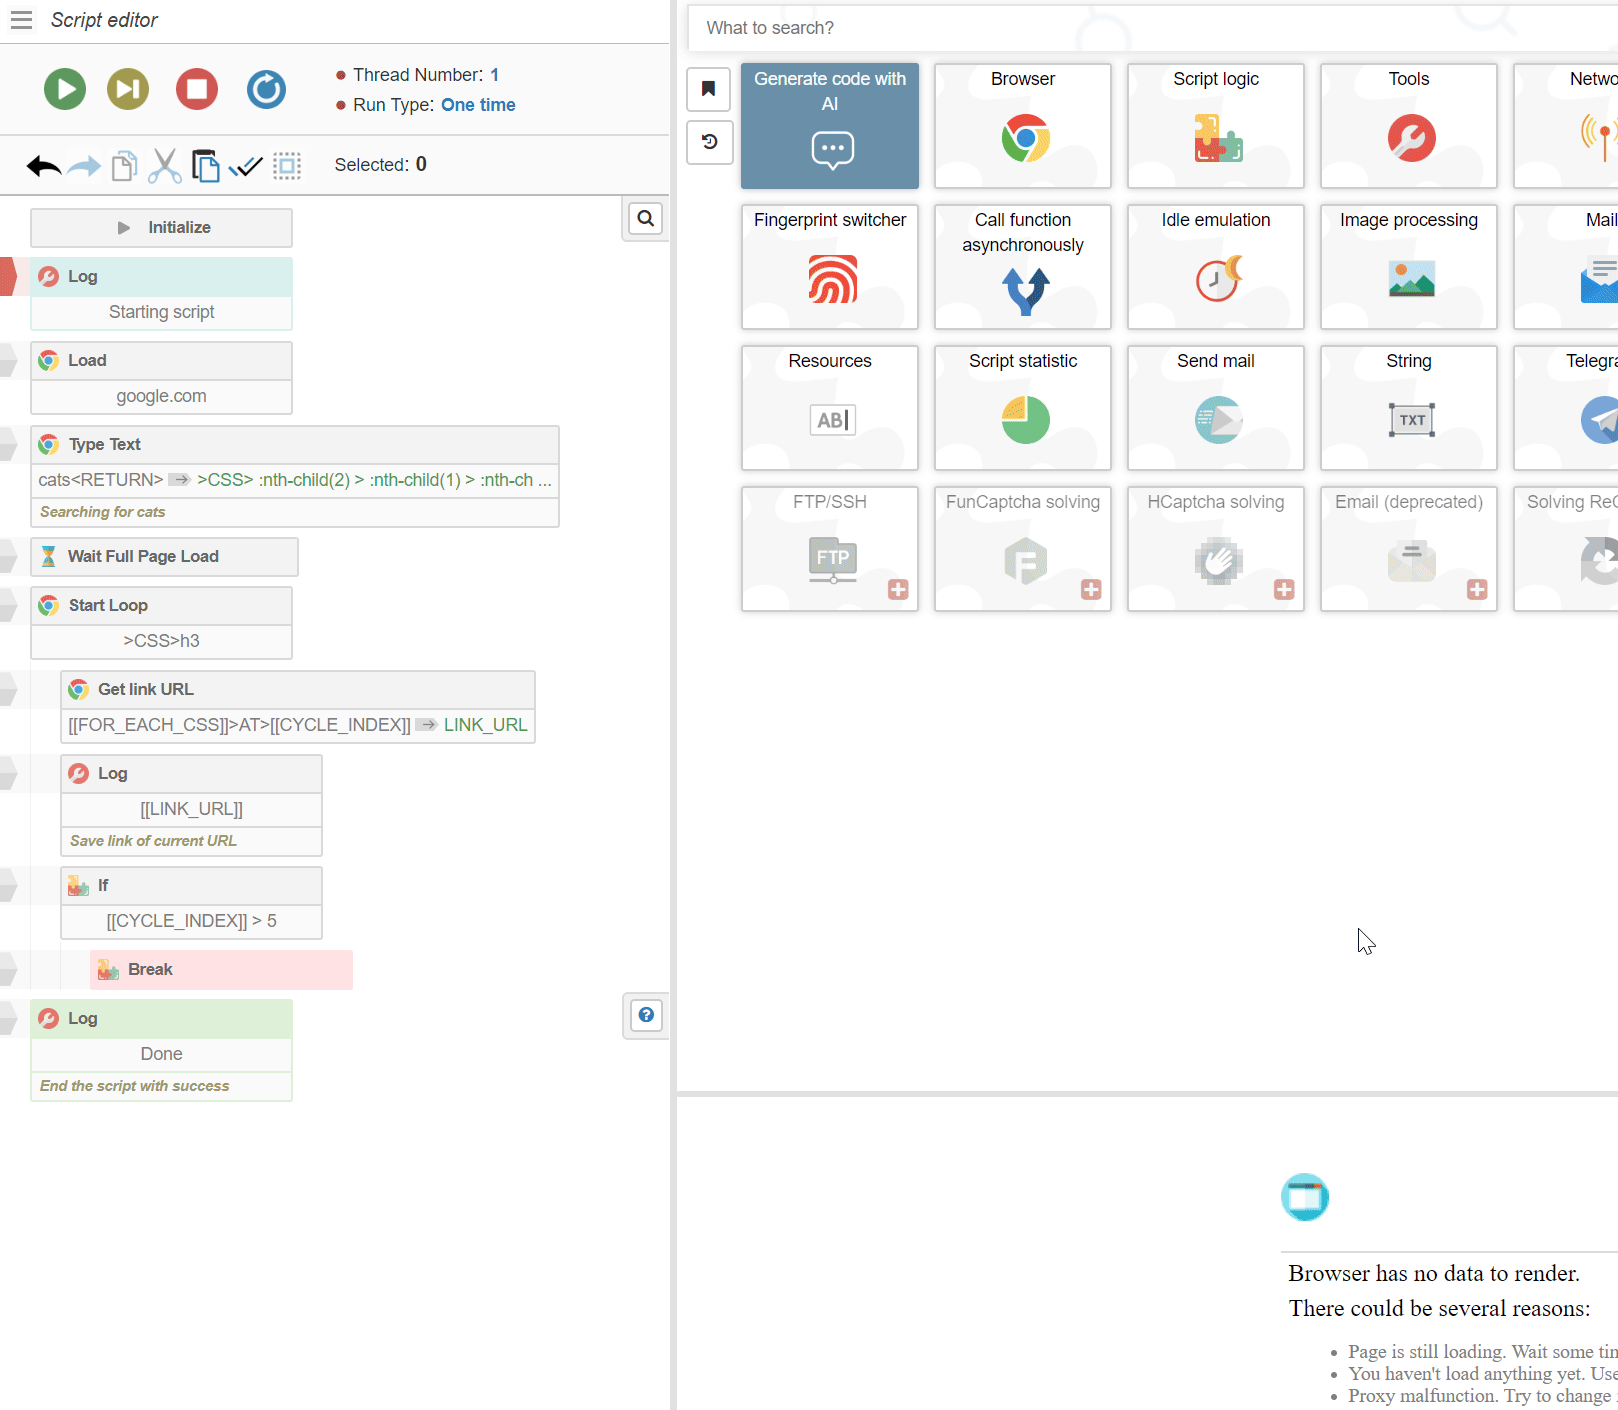Open the Fingerprint switcher module
This screenshot has height=1410, width=1618.
829,267
